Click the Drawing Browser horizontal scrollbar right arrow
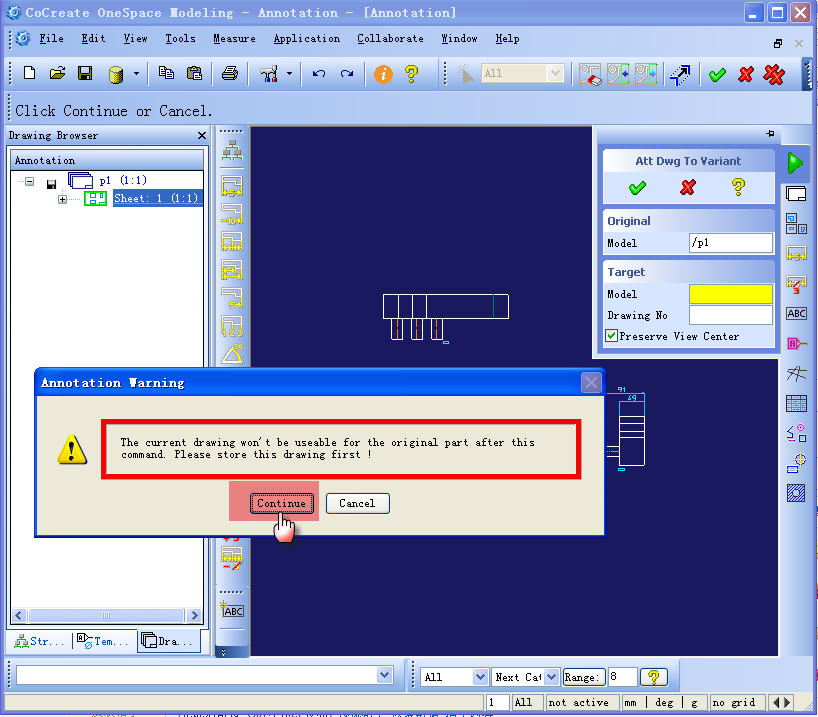 click(x=195, y=615)
